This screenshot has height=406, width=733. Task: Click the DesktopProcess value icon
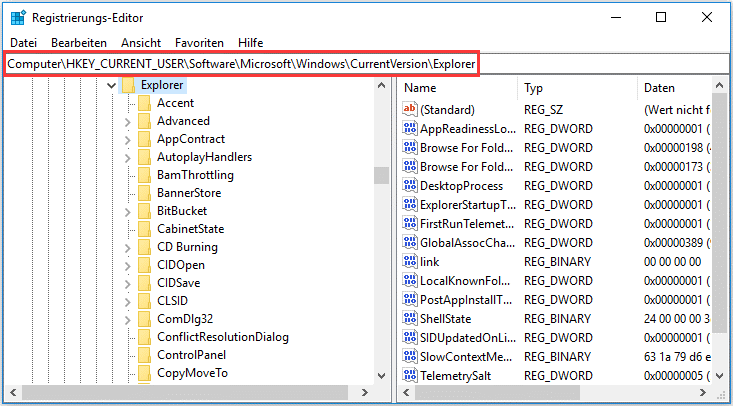[410, 185]
